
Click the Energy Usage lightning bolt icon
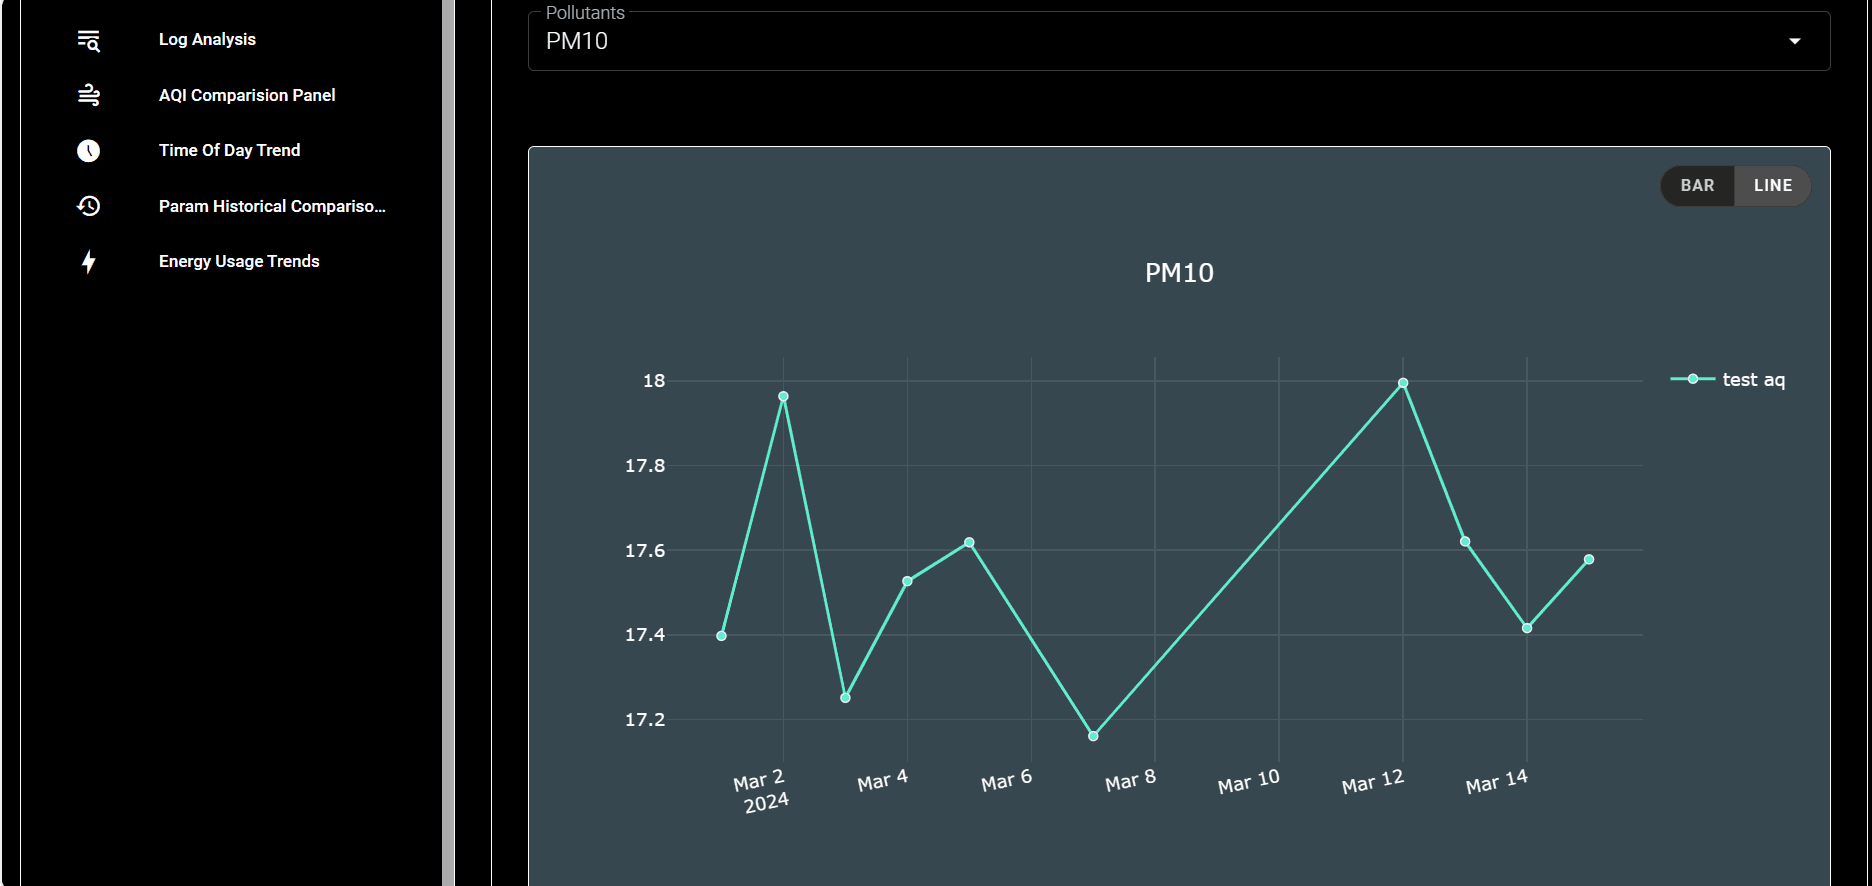coord(89,262)
